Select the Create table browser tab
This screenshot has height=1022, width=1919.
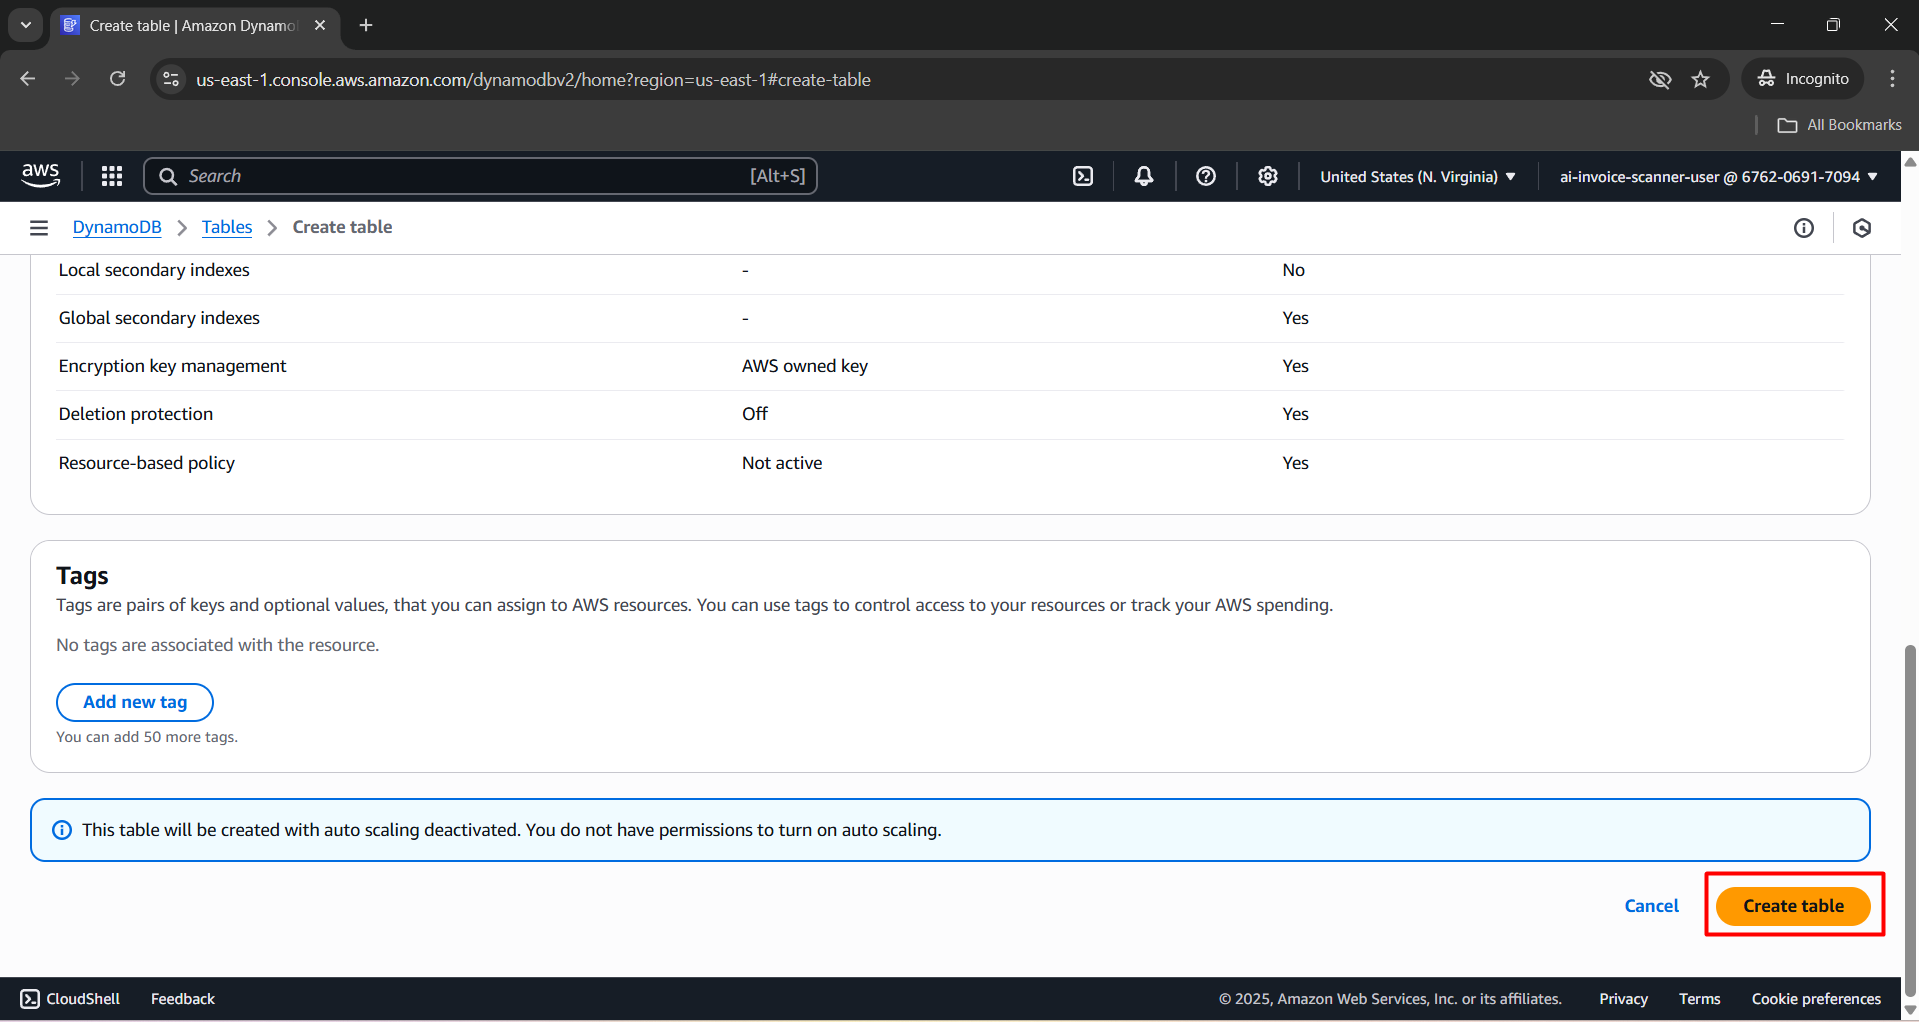[x=192, y=25]
